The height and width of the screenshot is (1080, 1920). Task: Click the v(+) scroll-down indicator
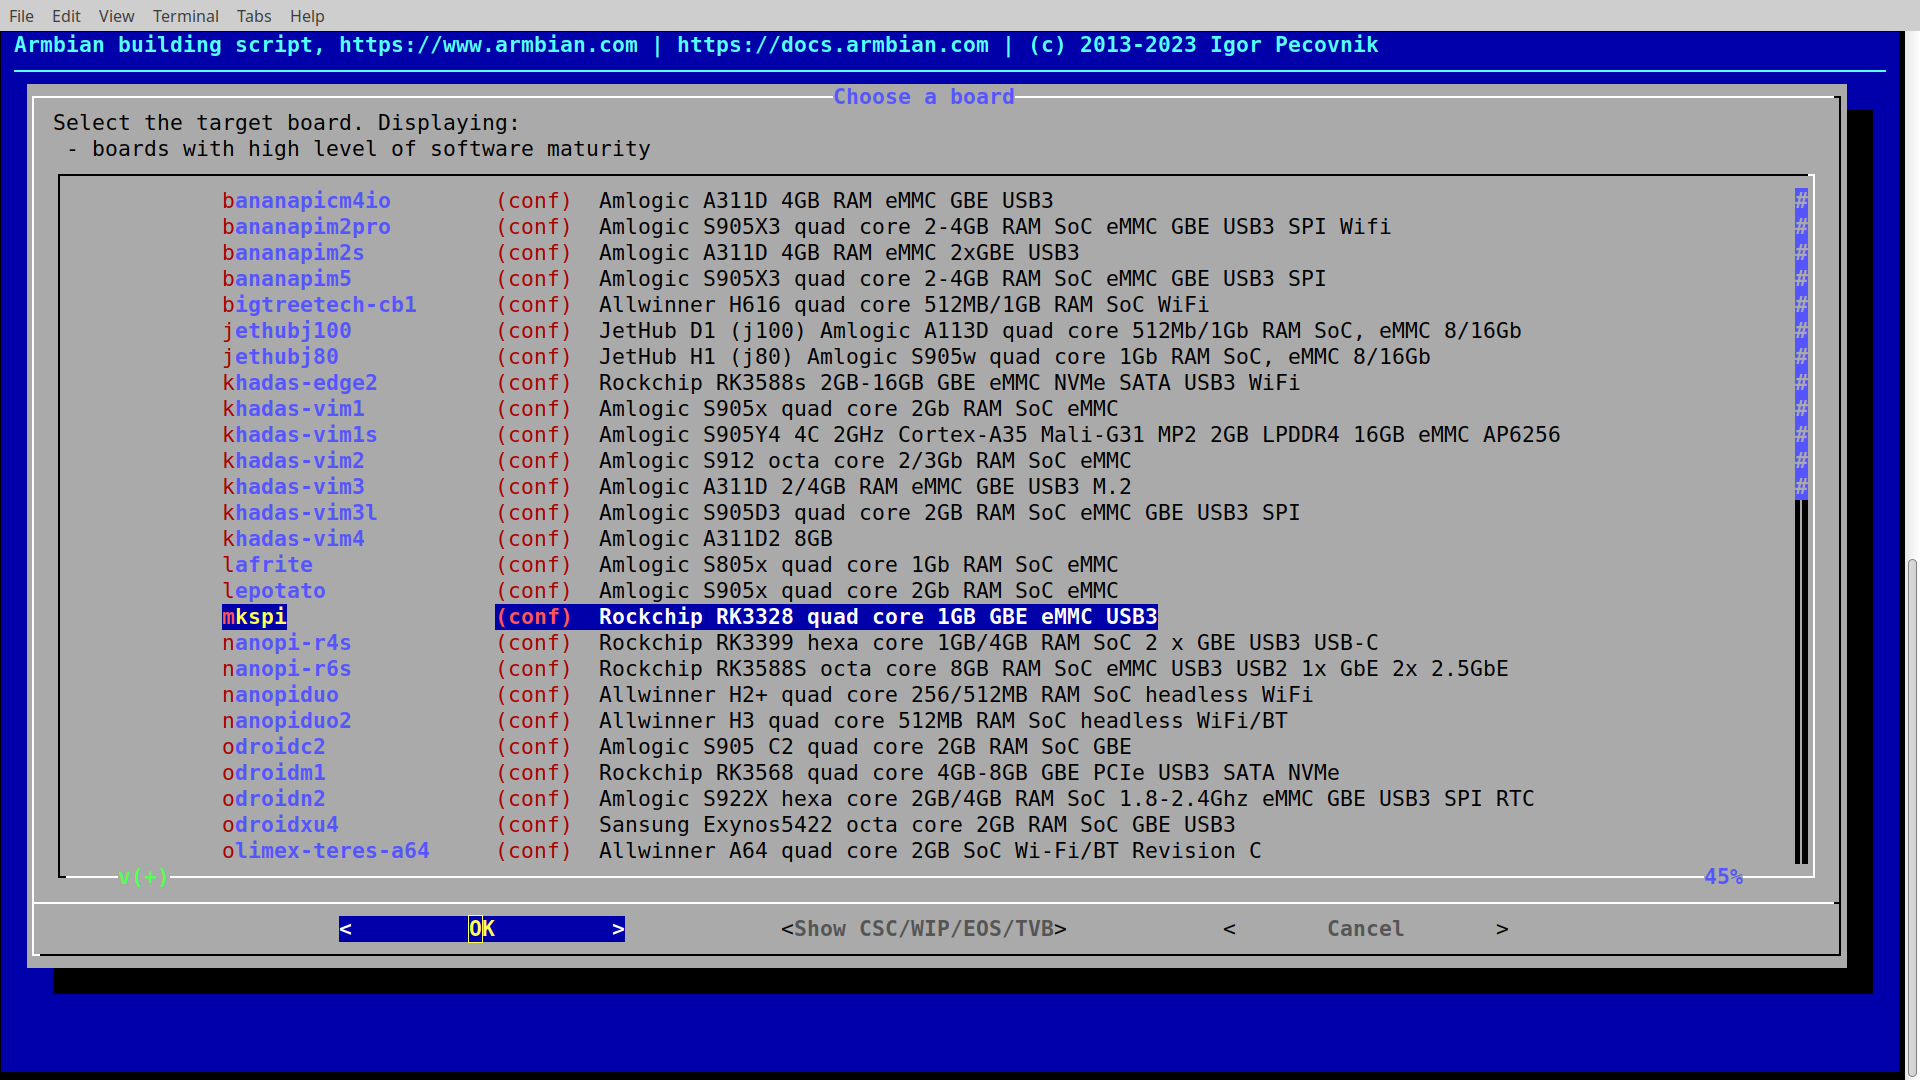(x=143, y=877)
